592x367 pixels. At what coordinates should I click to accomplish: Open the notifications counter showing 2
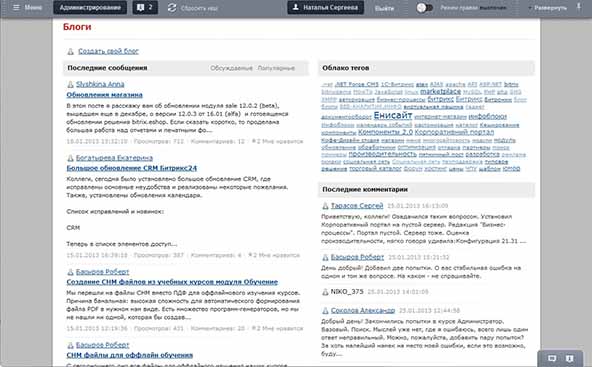point(145,8)
